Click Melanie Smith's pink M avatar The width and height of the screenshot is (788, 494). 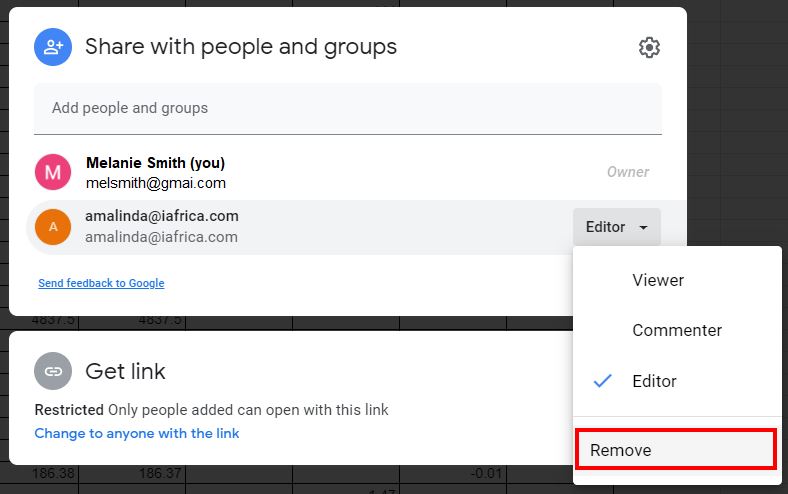coord(53,172)
